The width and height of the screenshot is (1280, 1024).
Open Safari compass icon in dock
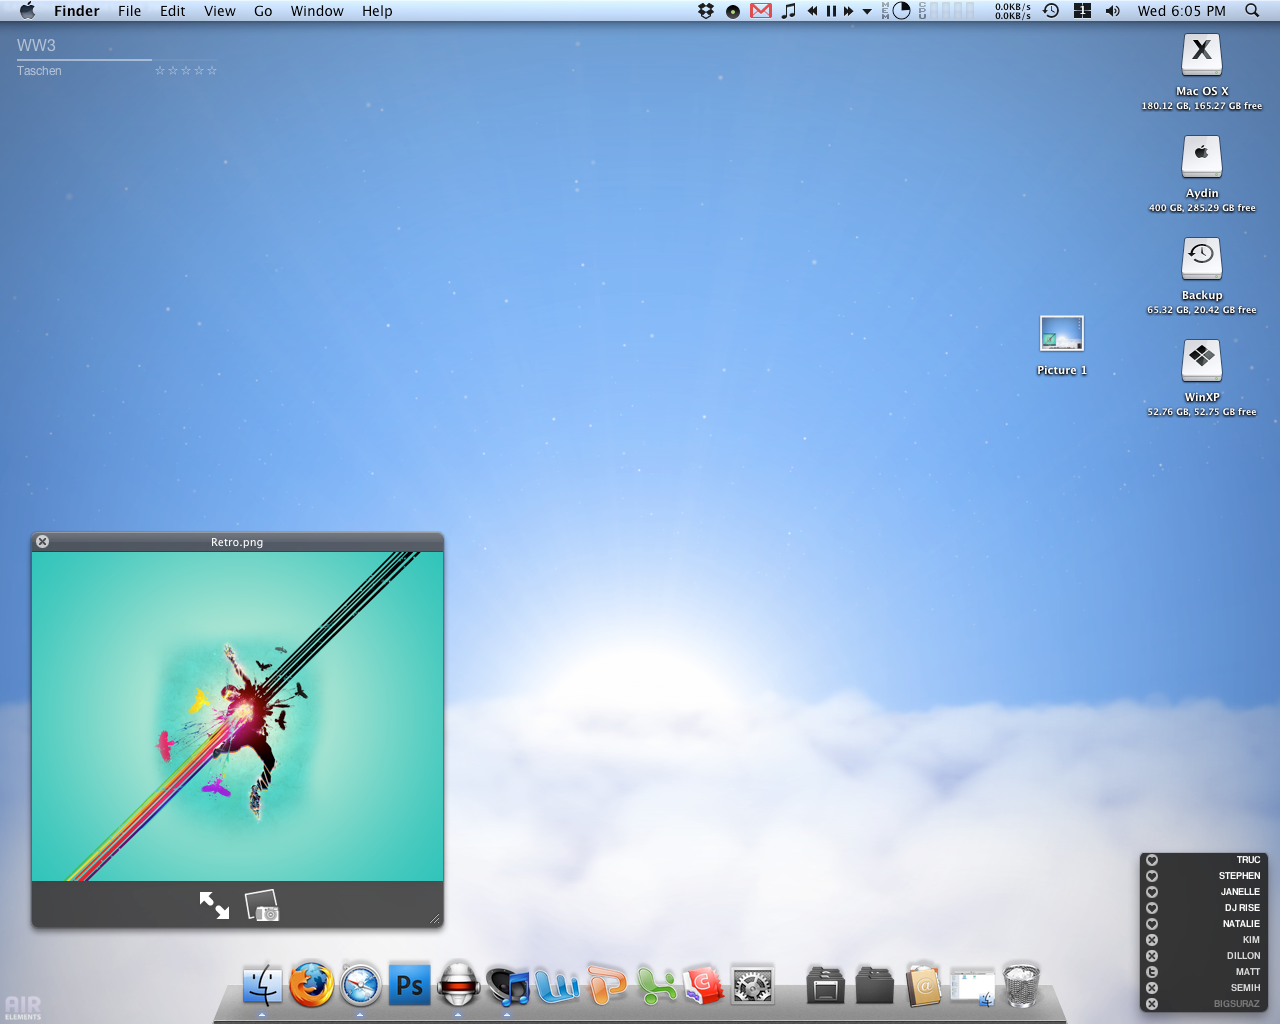[360, 985]
